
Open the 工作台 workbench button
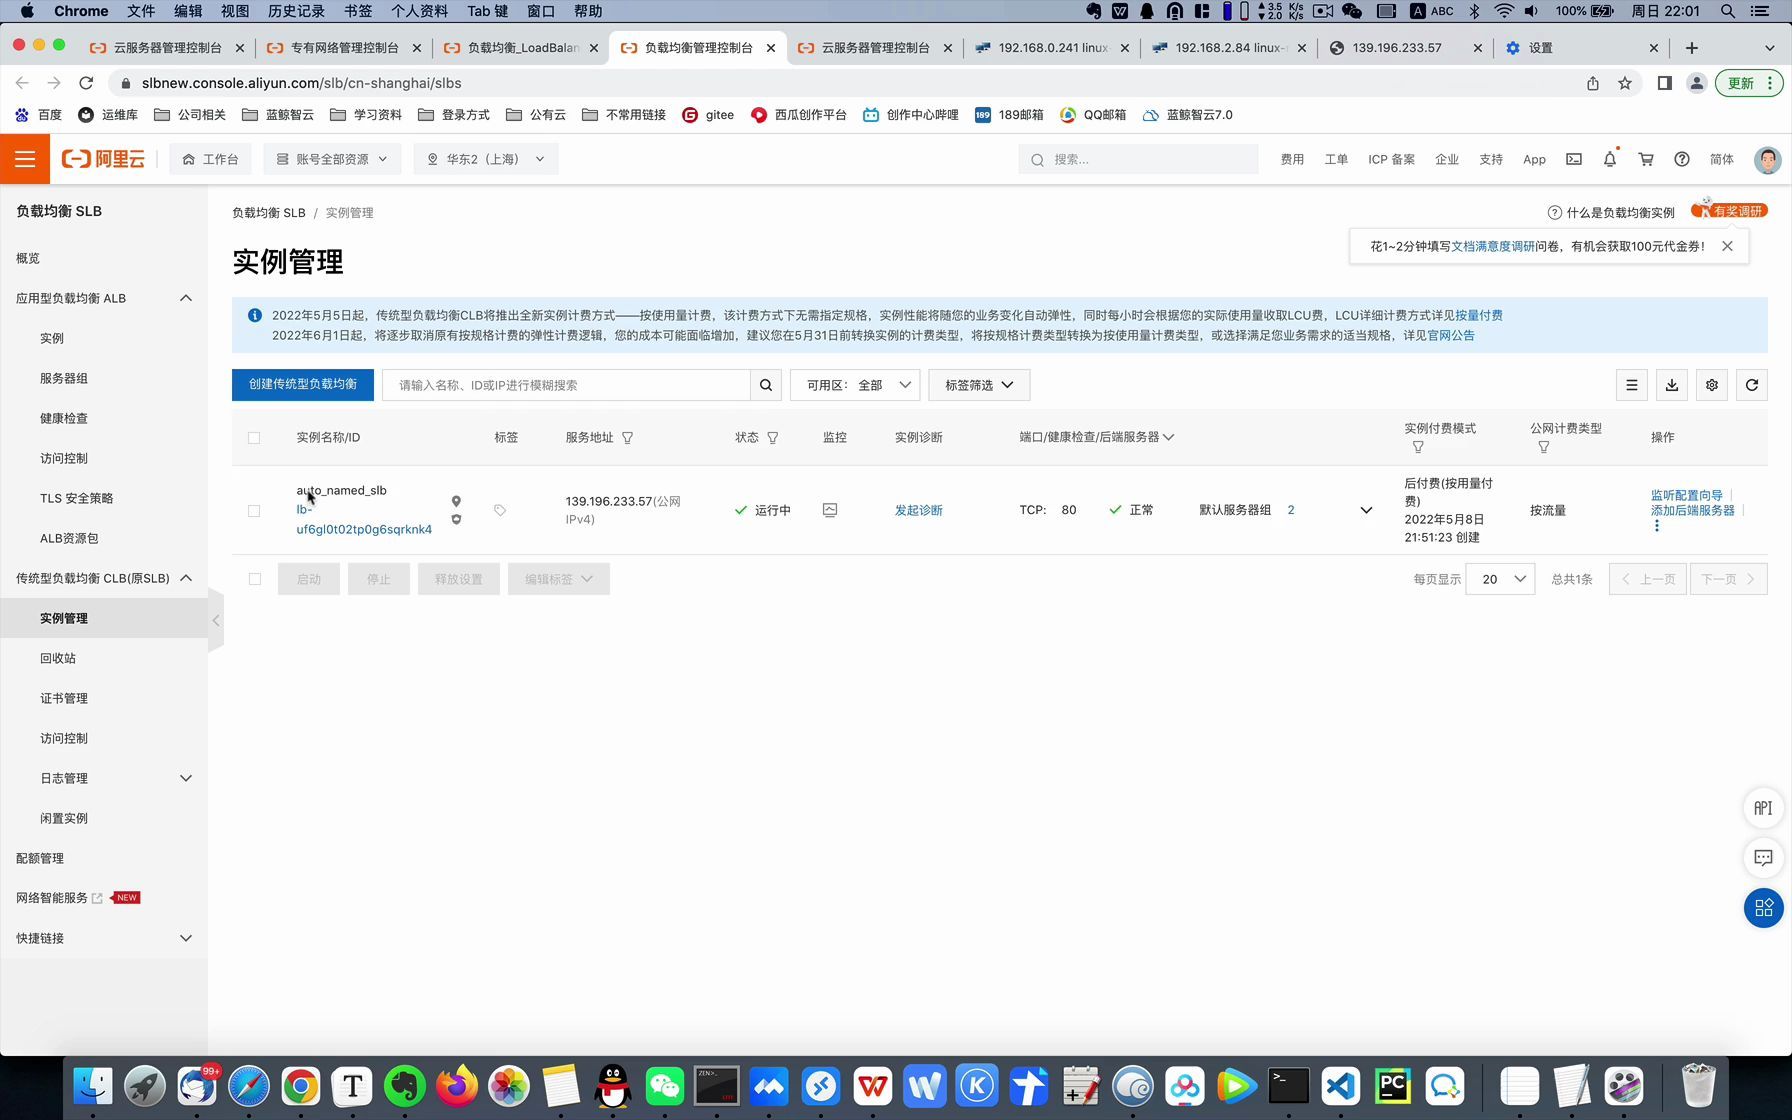tap(211, 159)
